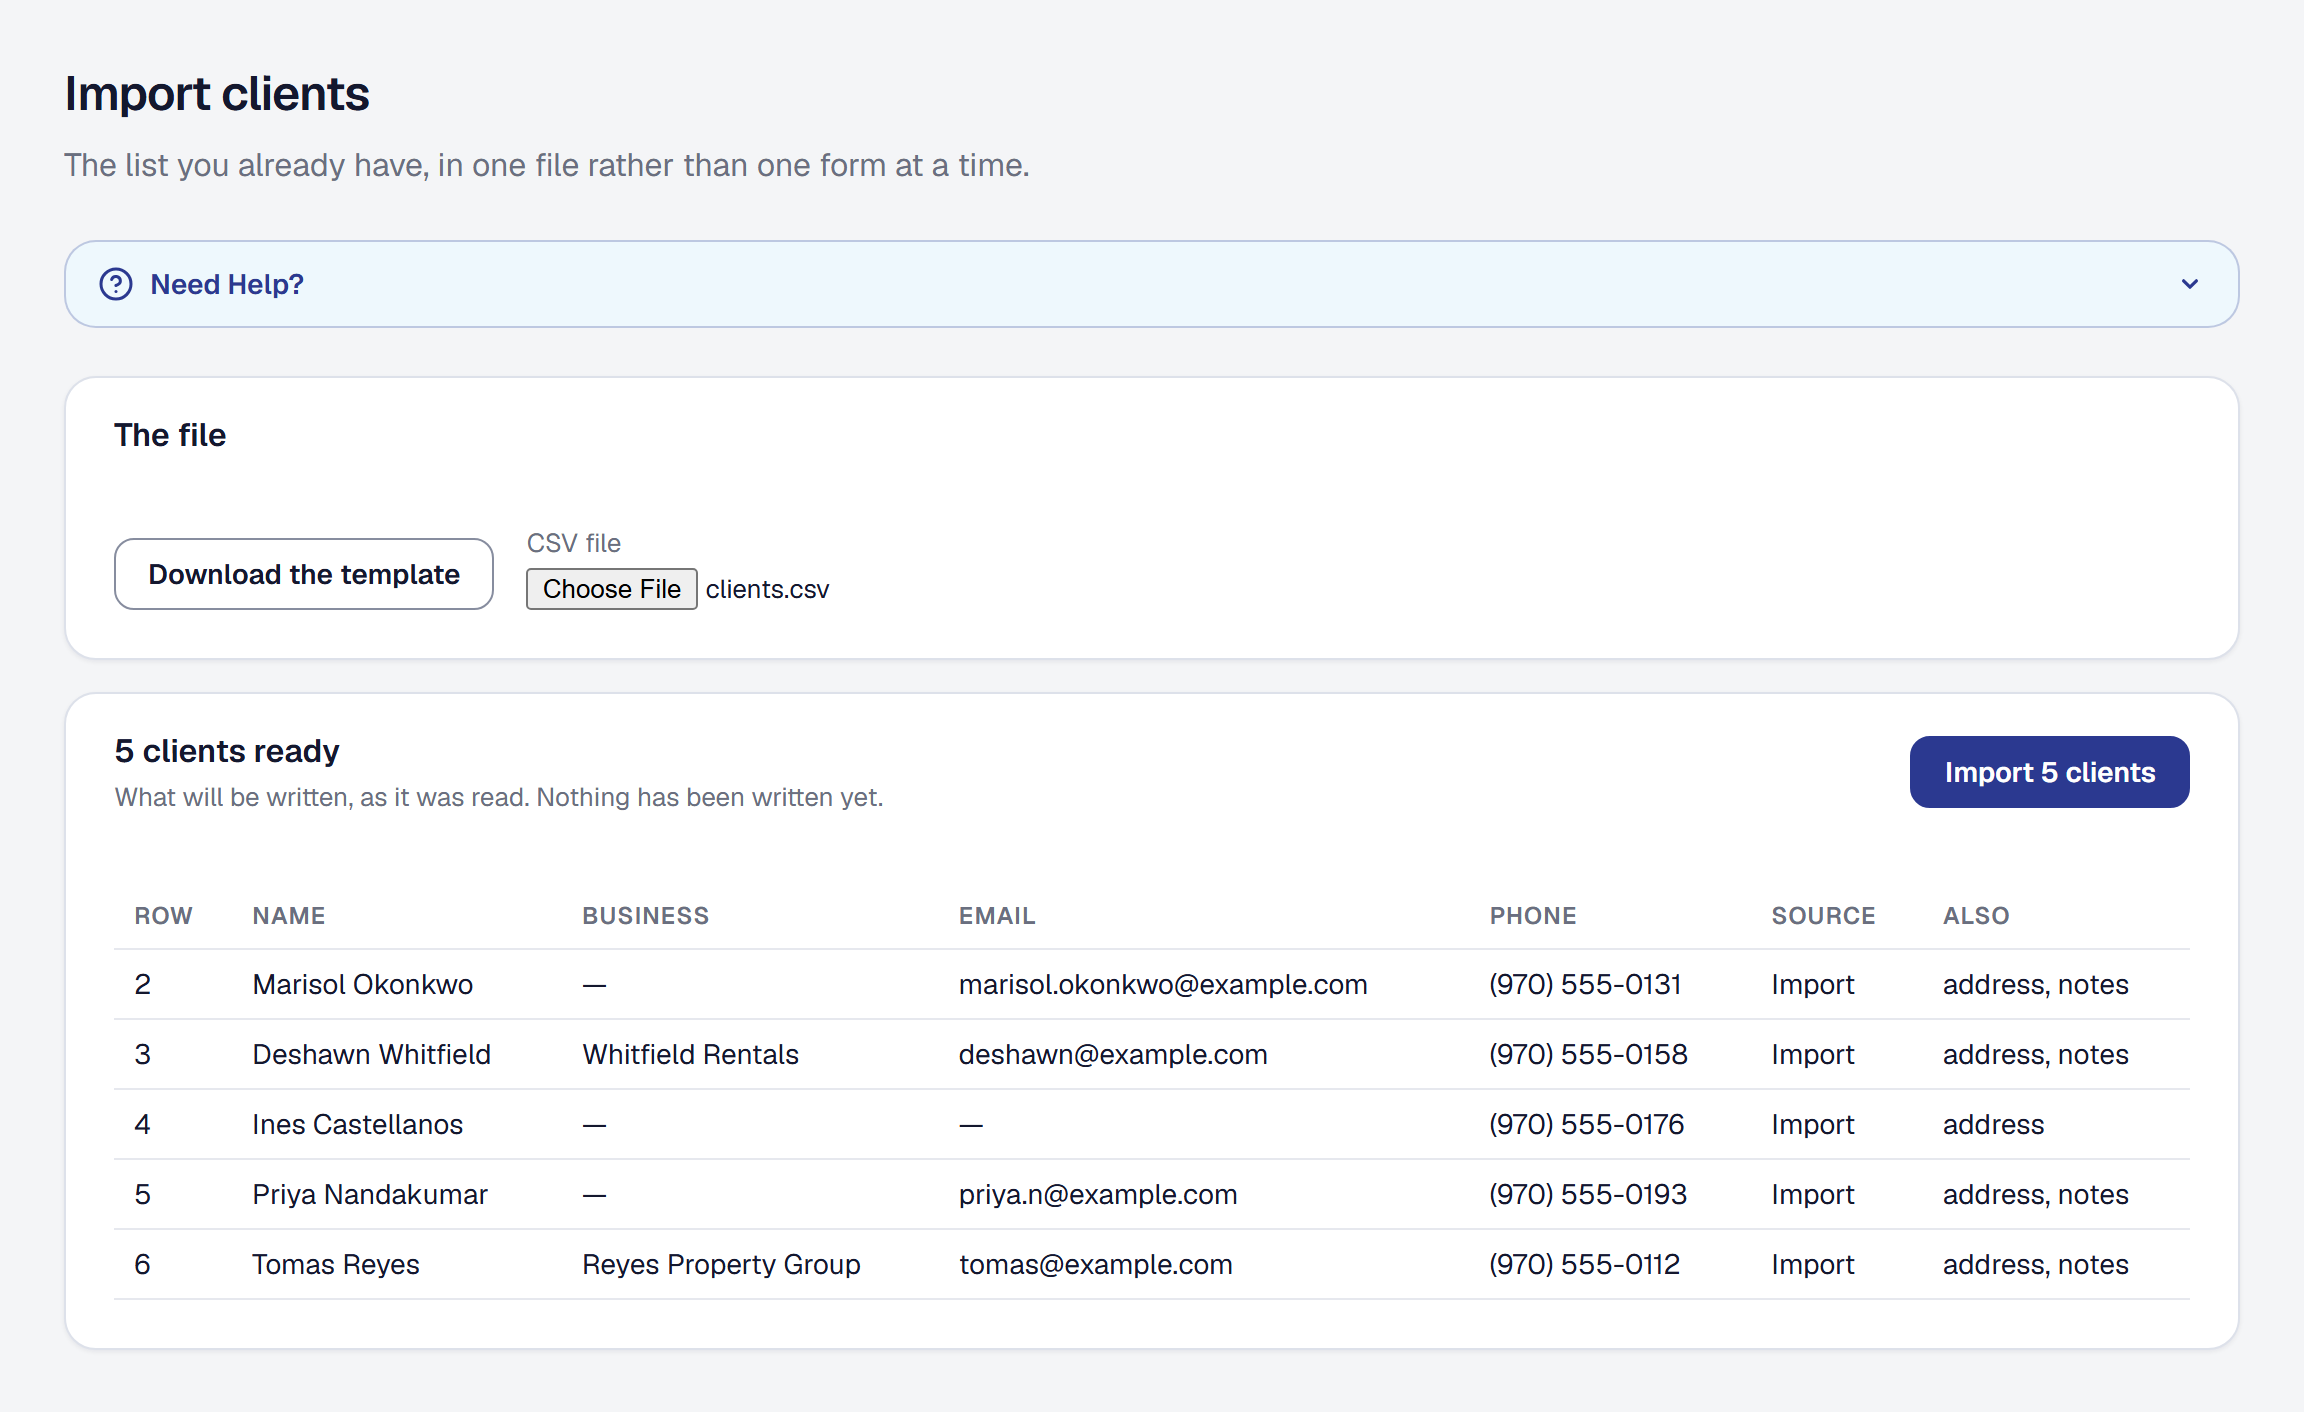
Task: Click phone number (970) 555-0176
Action: (x=1586, y=1124)
